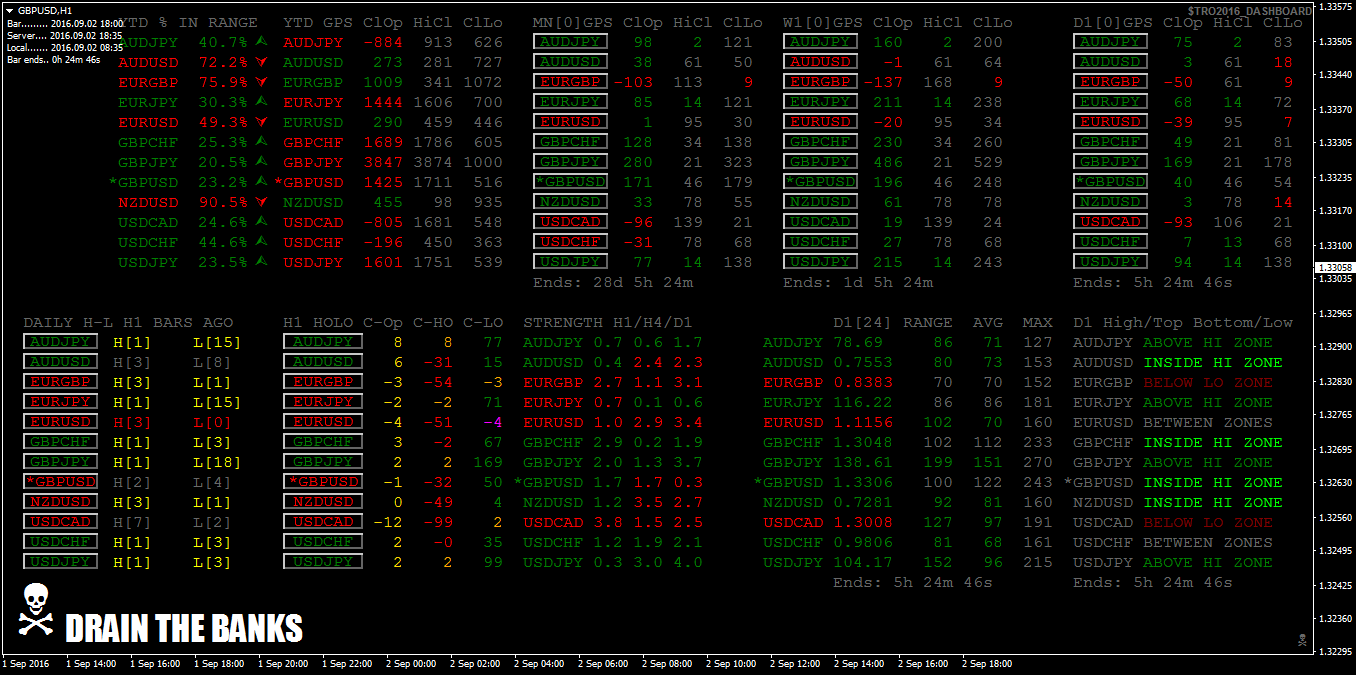Select the AUDJPY box under DAILY H-L

tap(60, 341)
